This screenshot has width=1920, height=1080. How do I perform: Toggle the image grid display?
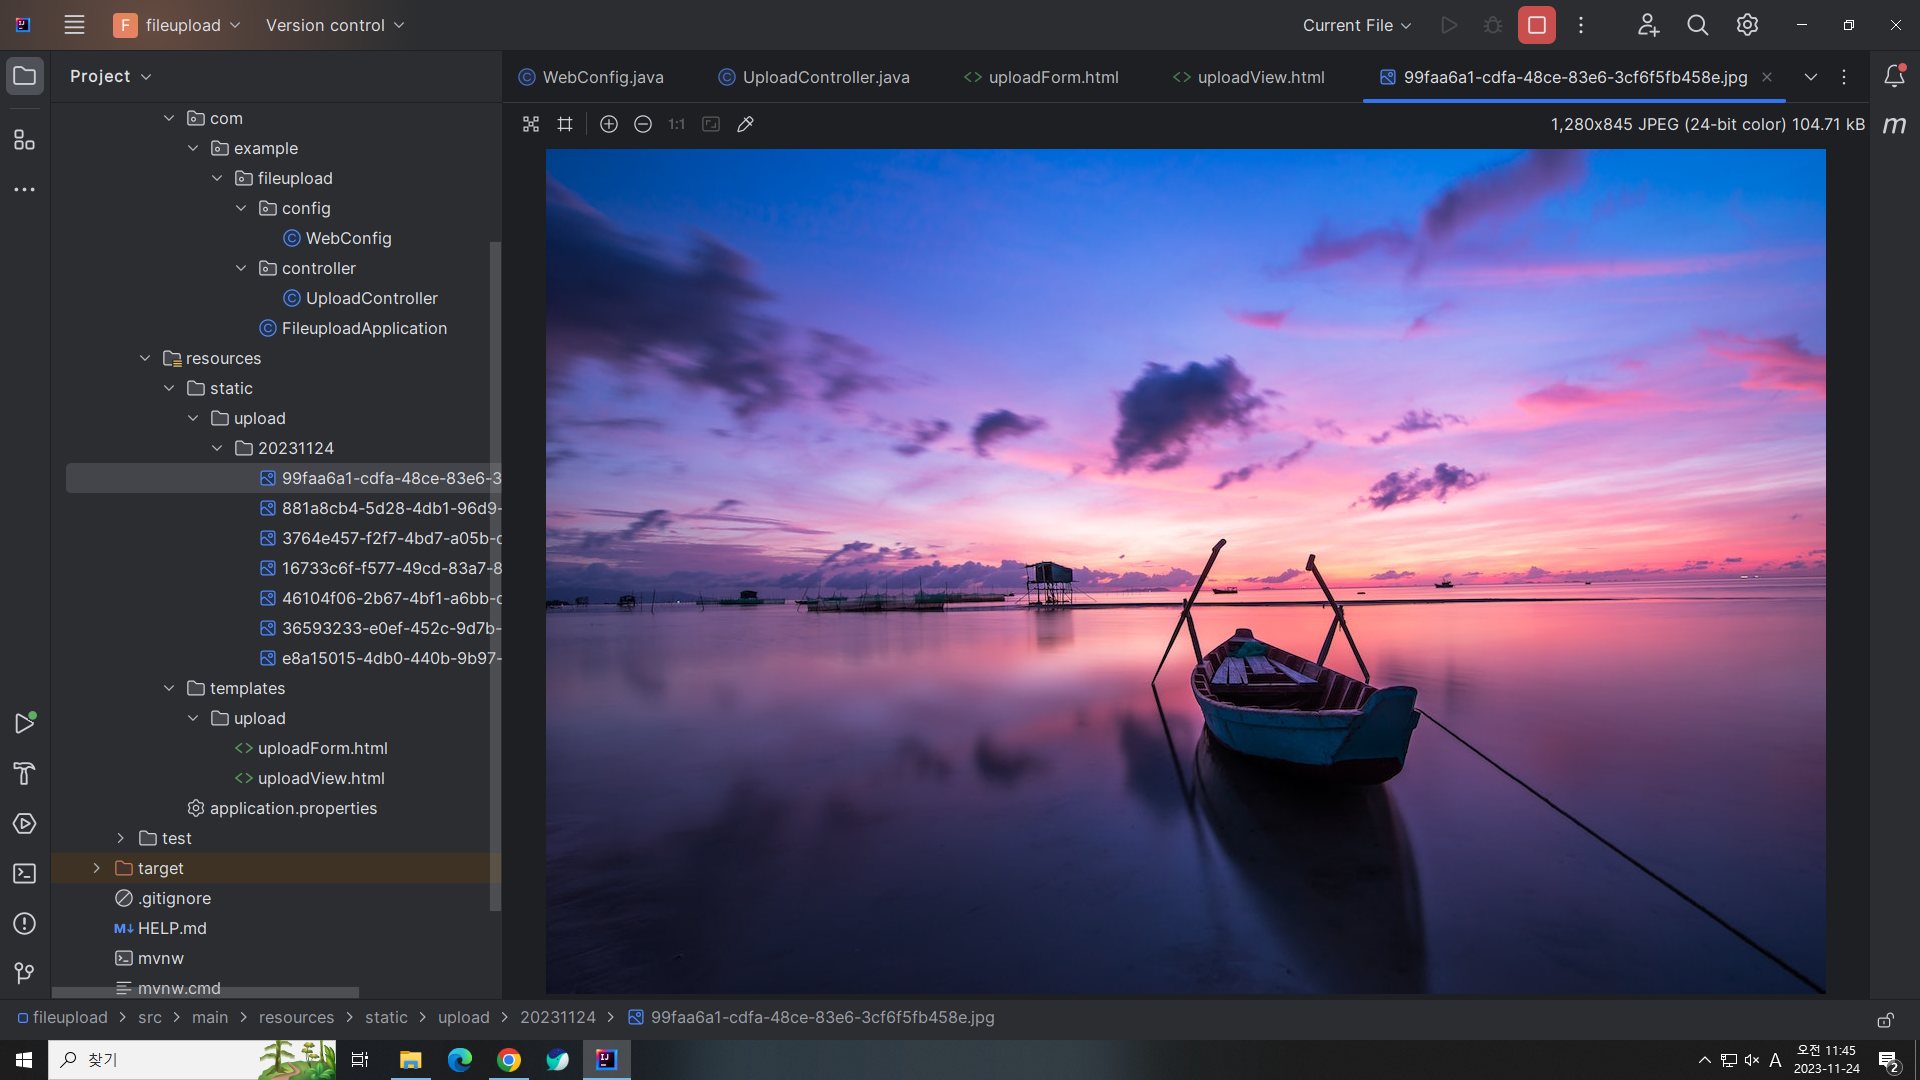[x=565, y=124]
